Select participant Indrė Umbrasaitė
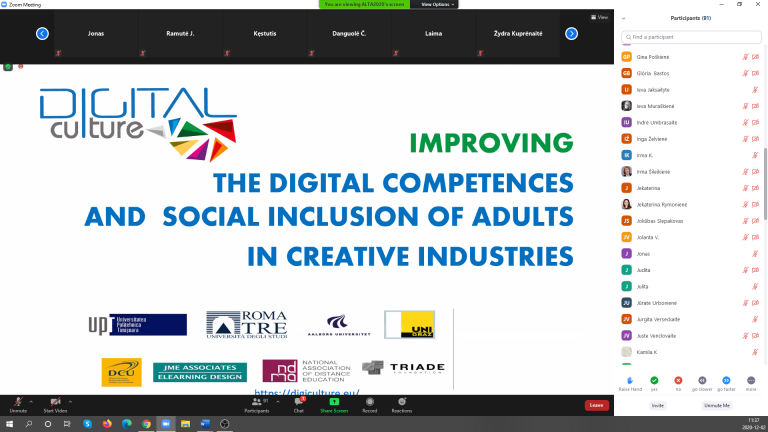 pyautogui.click(x=691, y=122)
